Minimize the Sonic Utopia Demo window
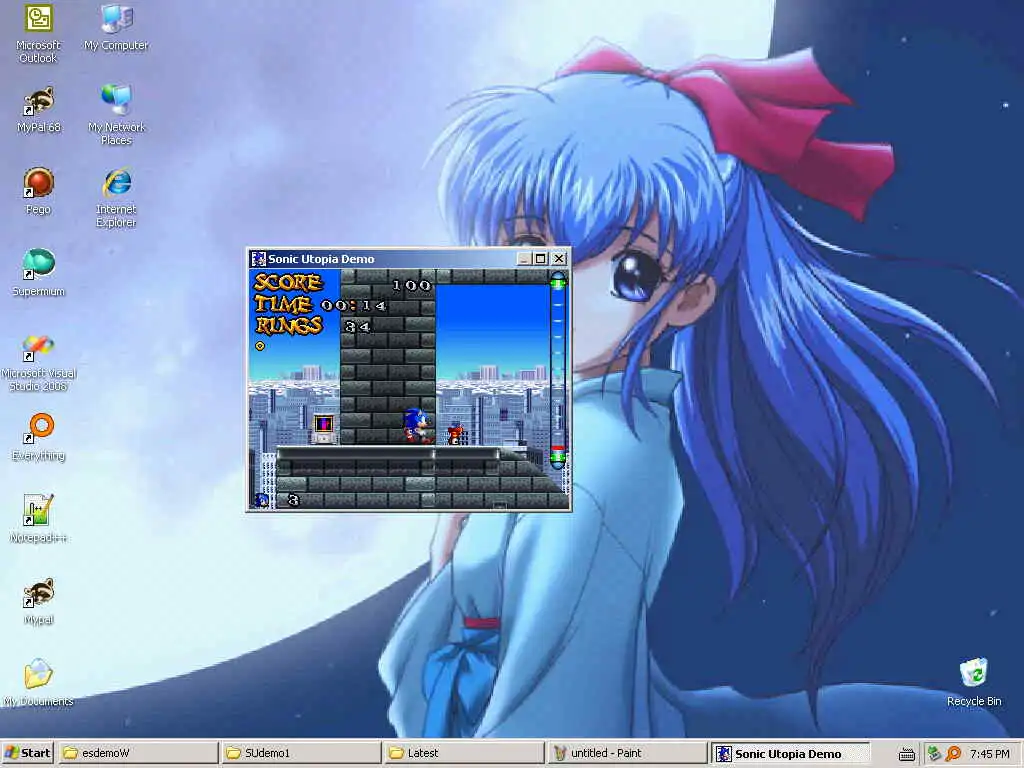1024x768 pixels. coord(524,259)
